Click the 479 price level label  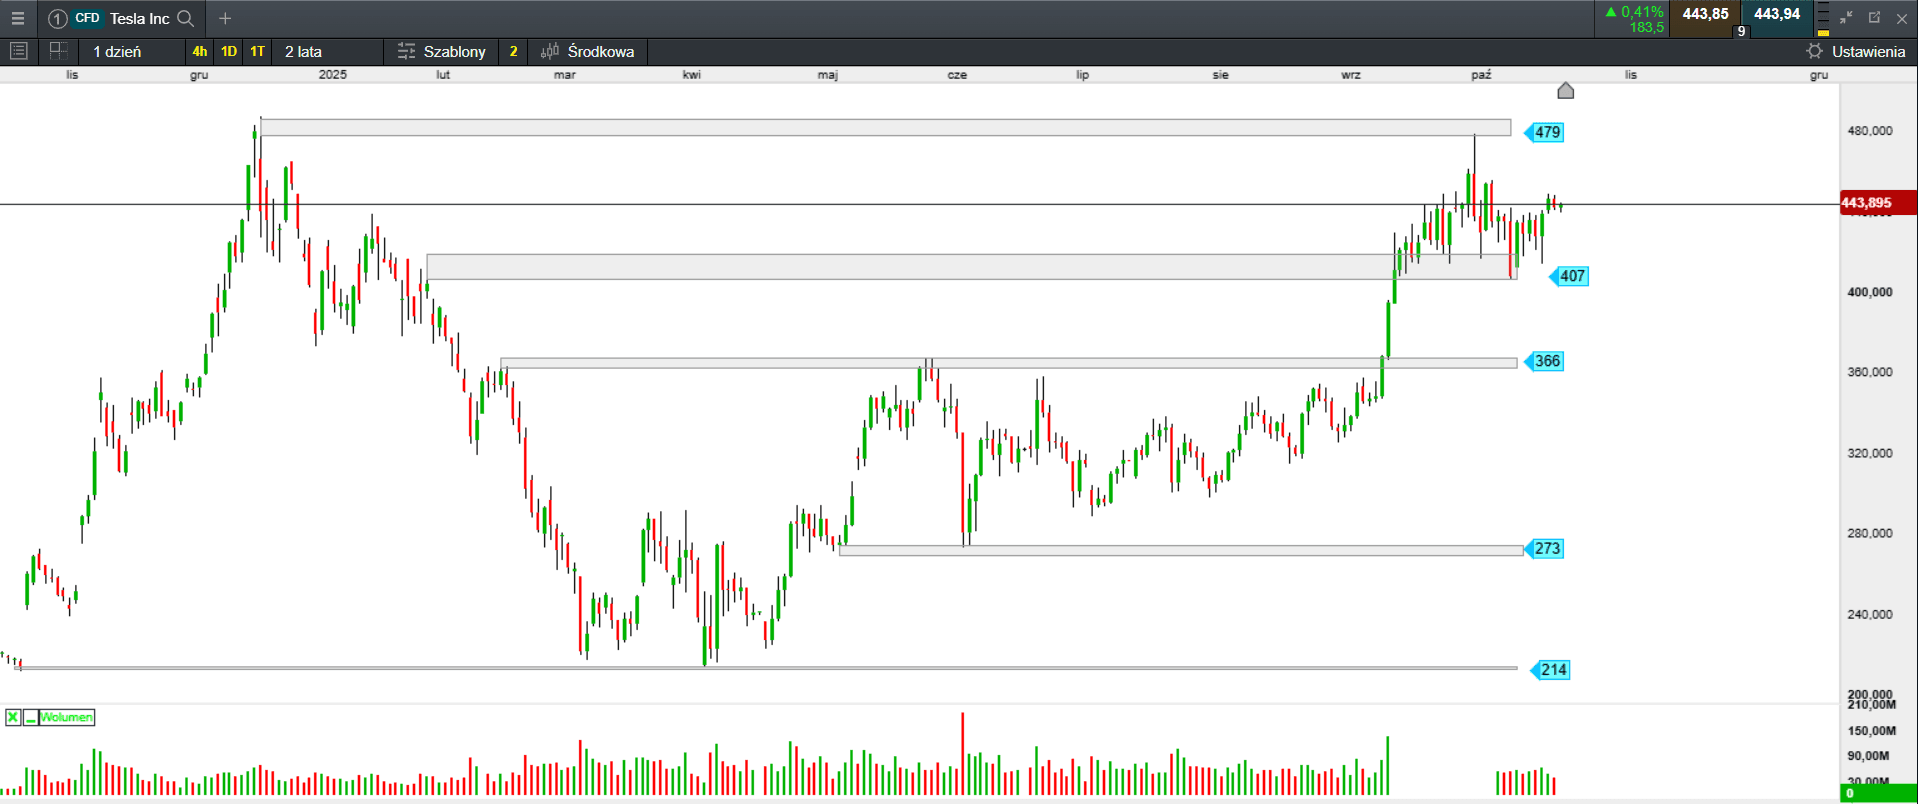[1547, 132]
